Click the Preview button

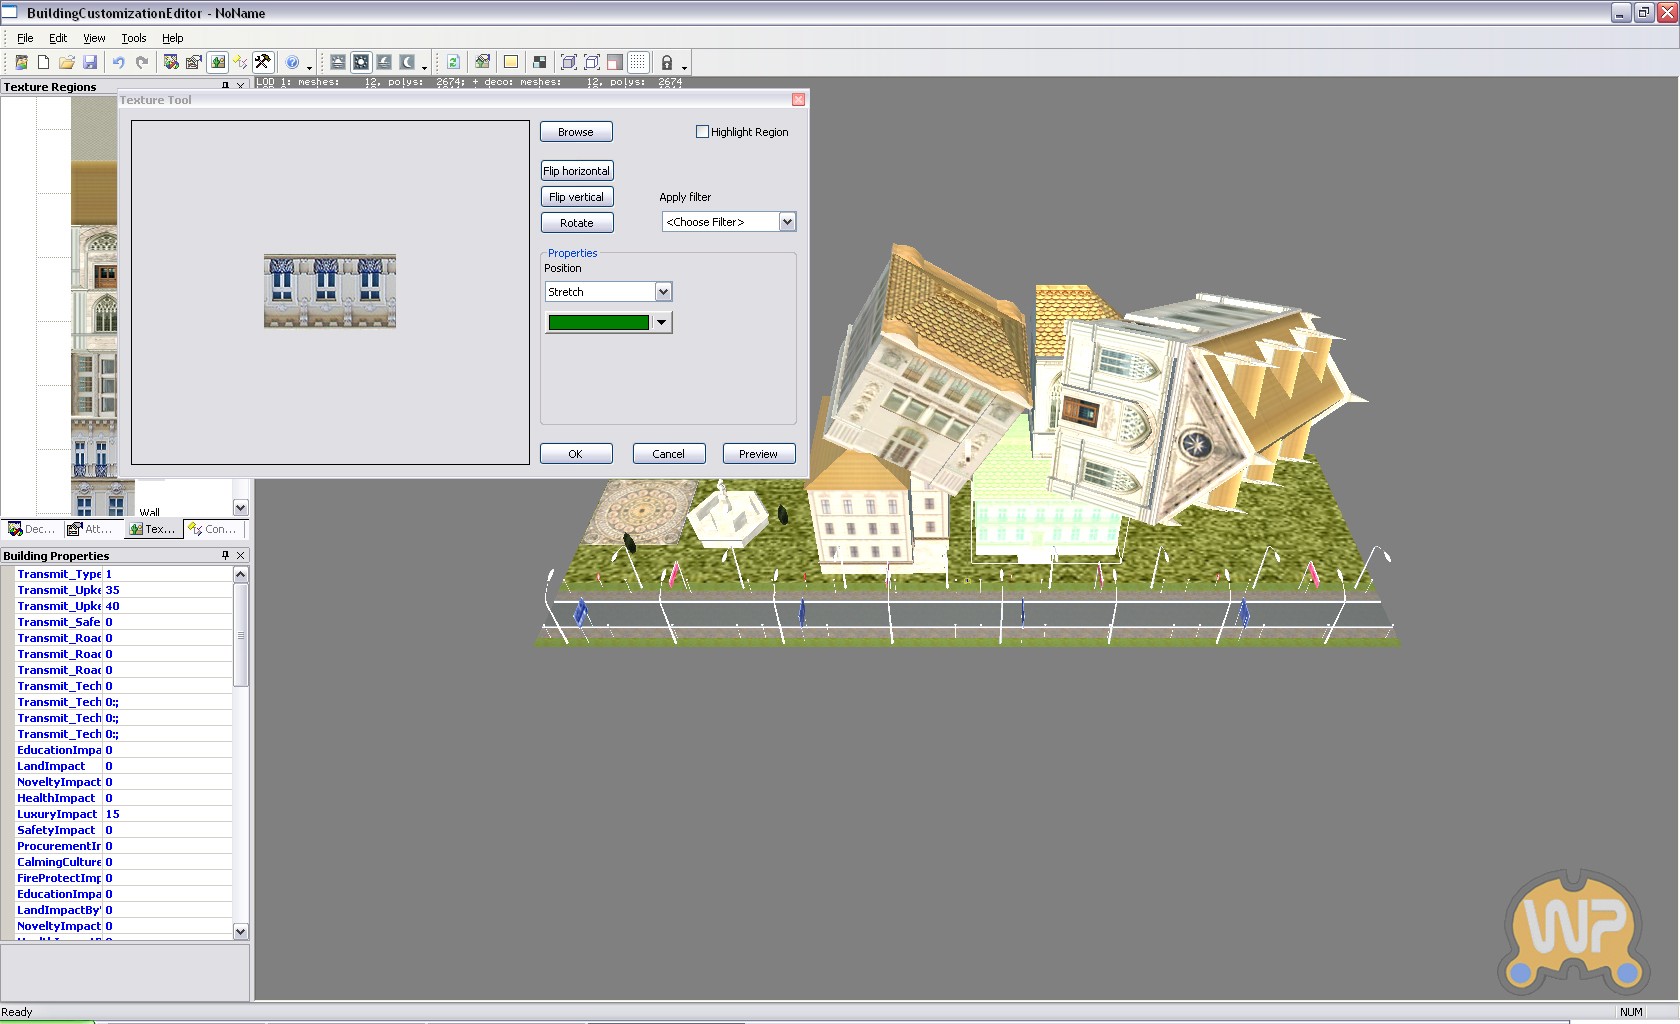[x=758, y=454]
